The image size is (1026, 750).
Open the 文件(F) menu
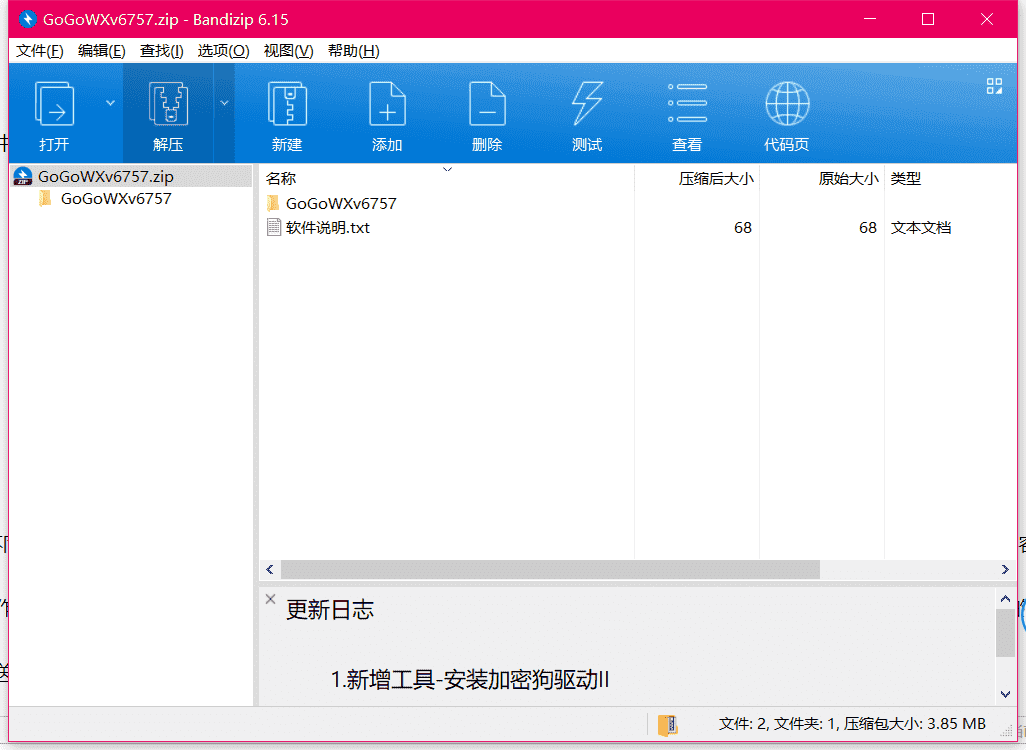pos(39,51)
